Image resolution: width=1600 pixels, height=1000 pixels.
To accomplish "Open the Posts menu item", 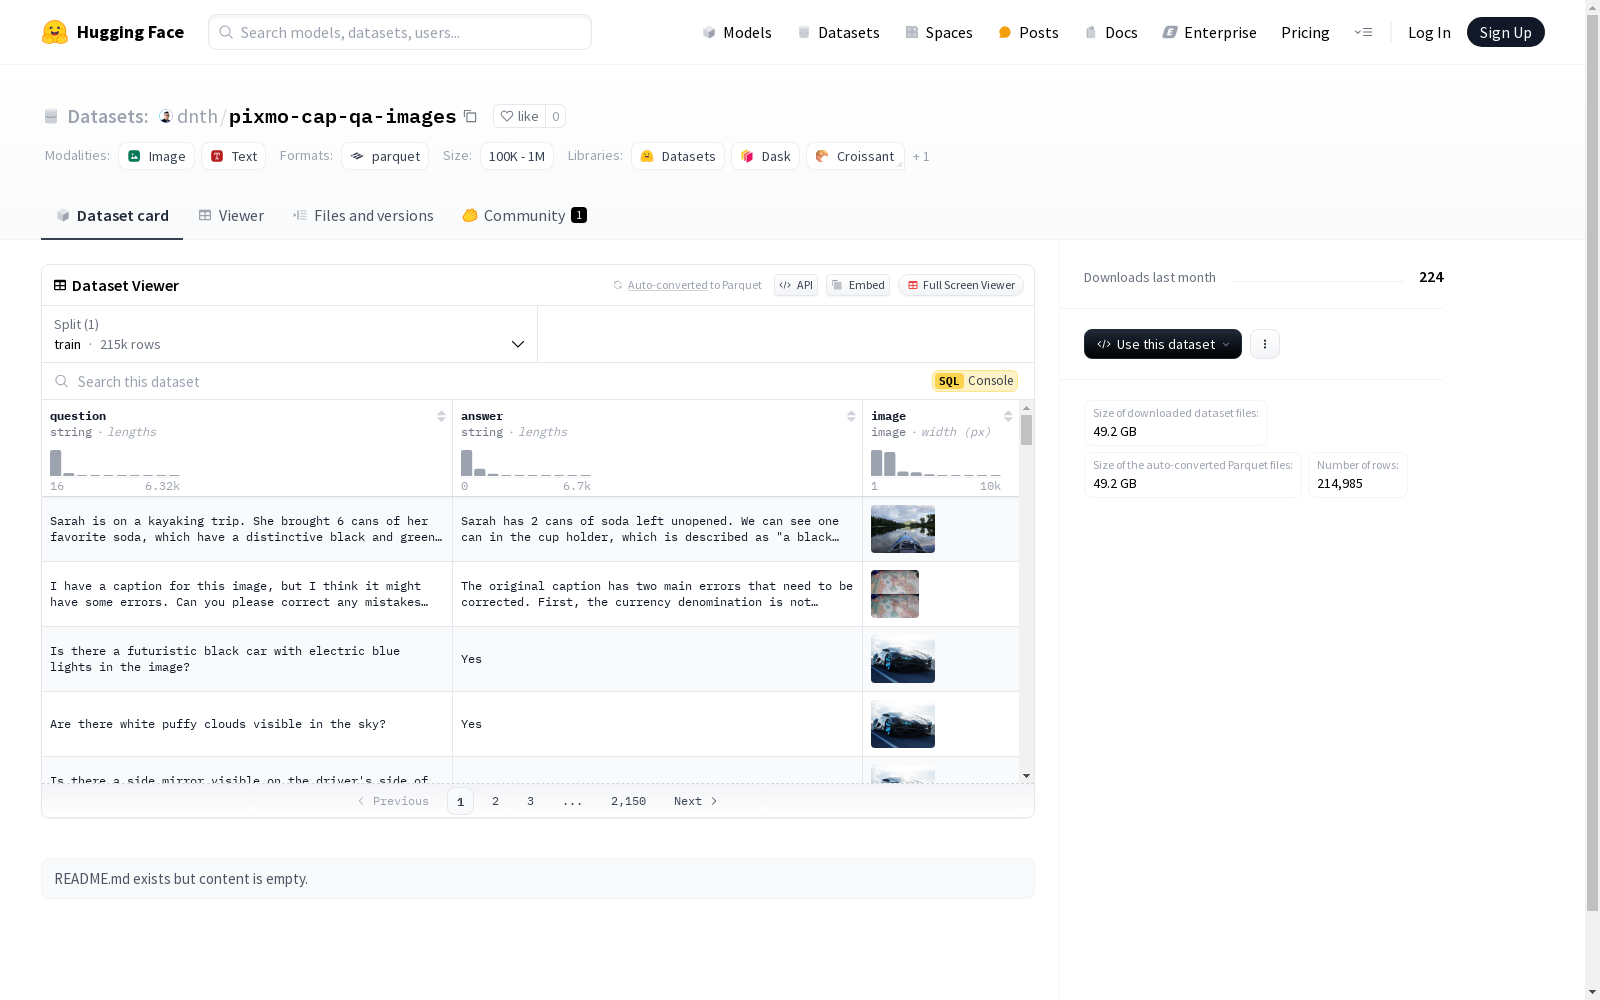I will 1029,32.
